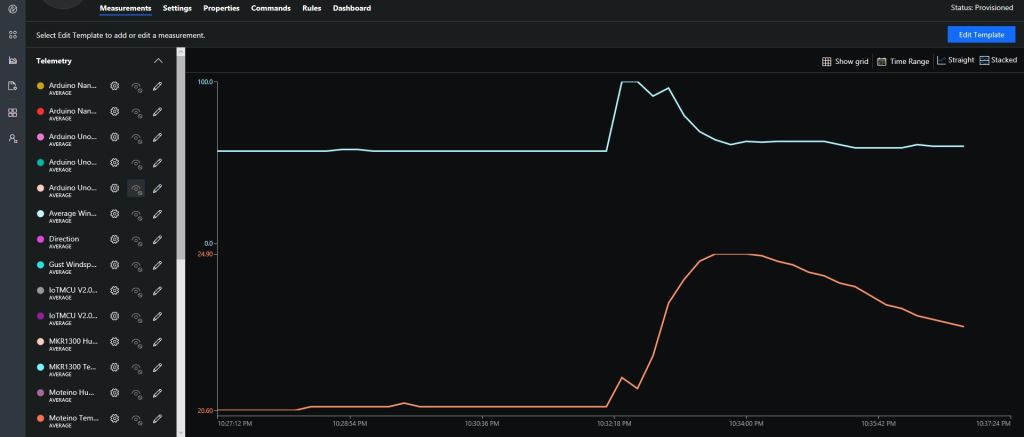
Task: Click pencil edit icon for Gust Windspeed
Action: click(157, 266)
